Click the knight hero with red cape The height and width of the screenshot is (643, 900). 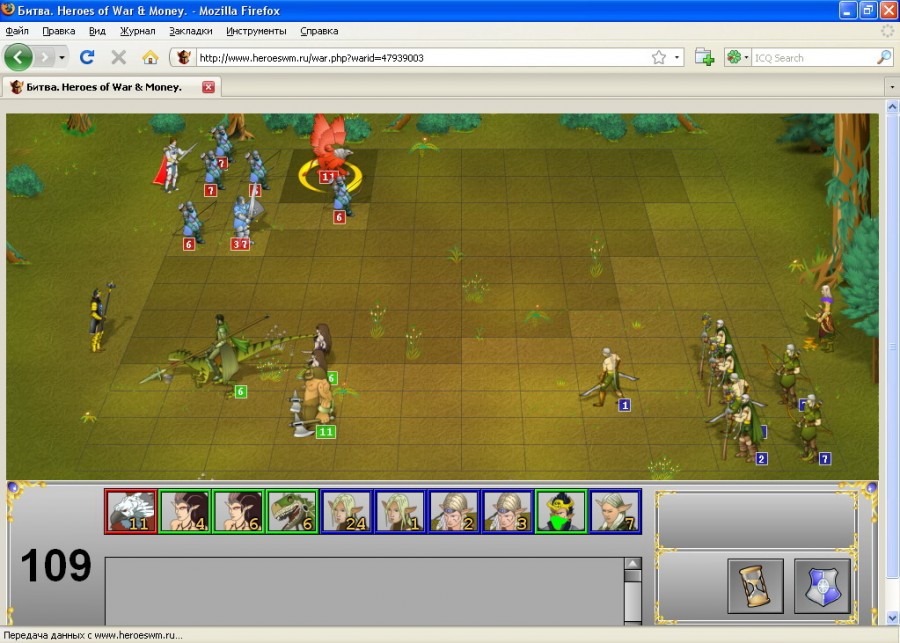(171, 165)
